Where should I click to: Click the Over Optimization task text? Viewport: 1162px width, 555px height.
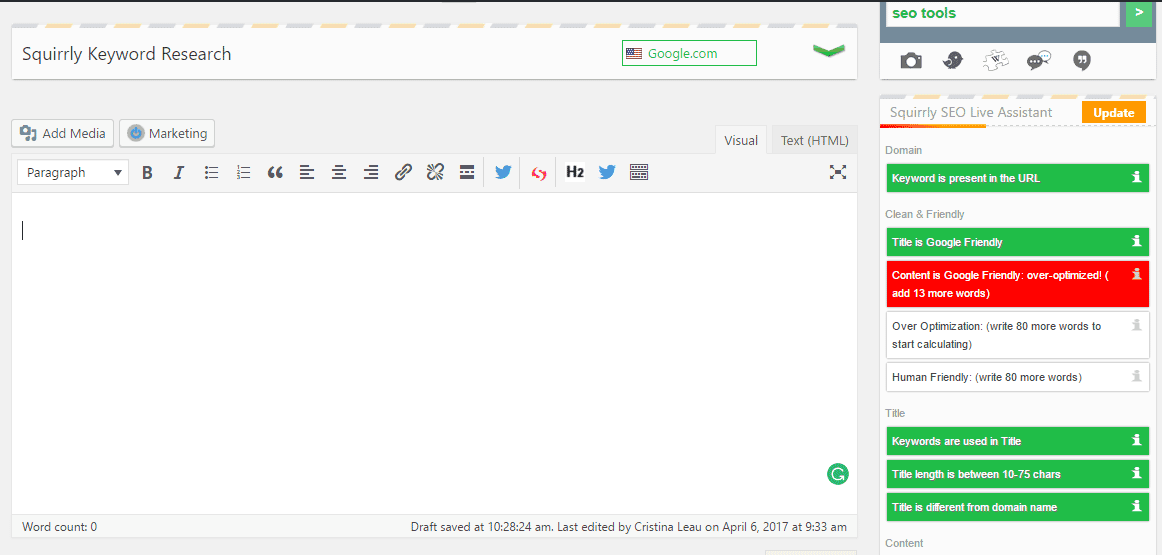tap(996, 335)
